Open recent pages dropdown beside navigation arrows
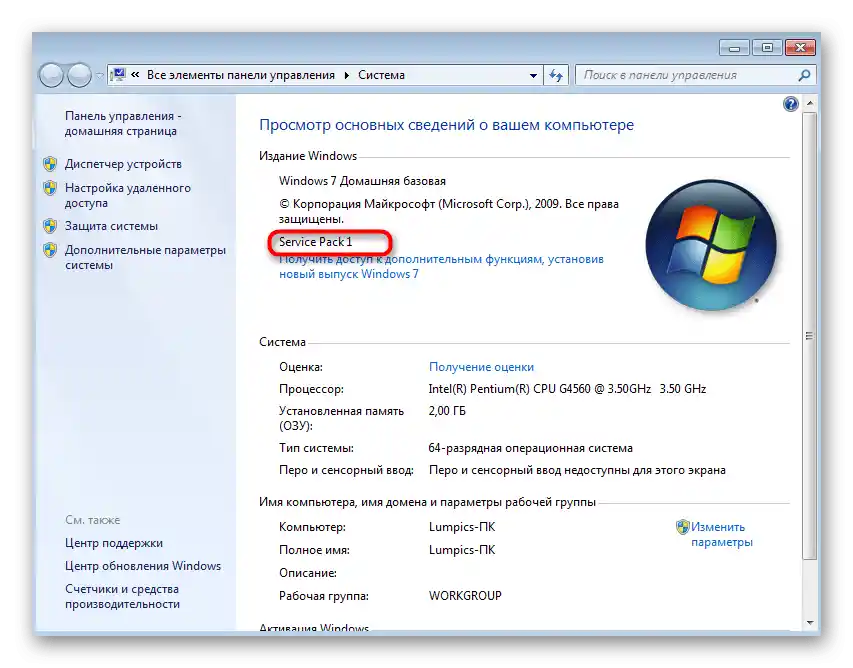Viewport: 853px width, 668px height. (x=100, y=76)
